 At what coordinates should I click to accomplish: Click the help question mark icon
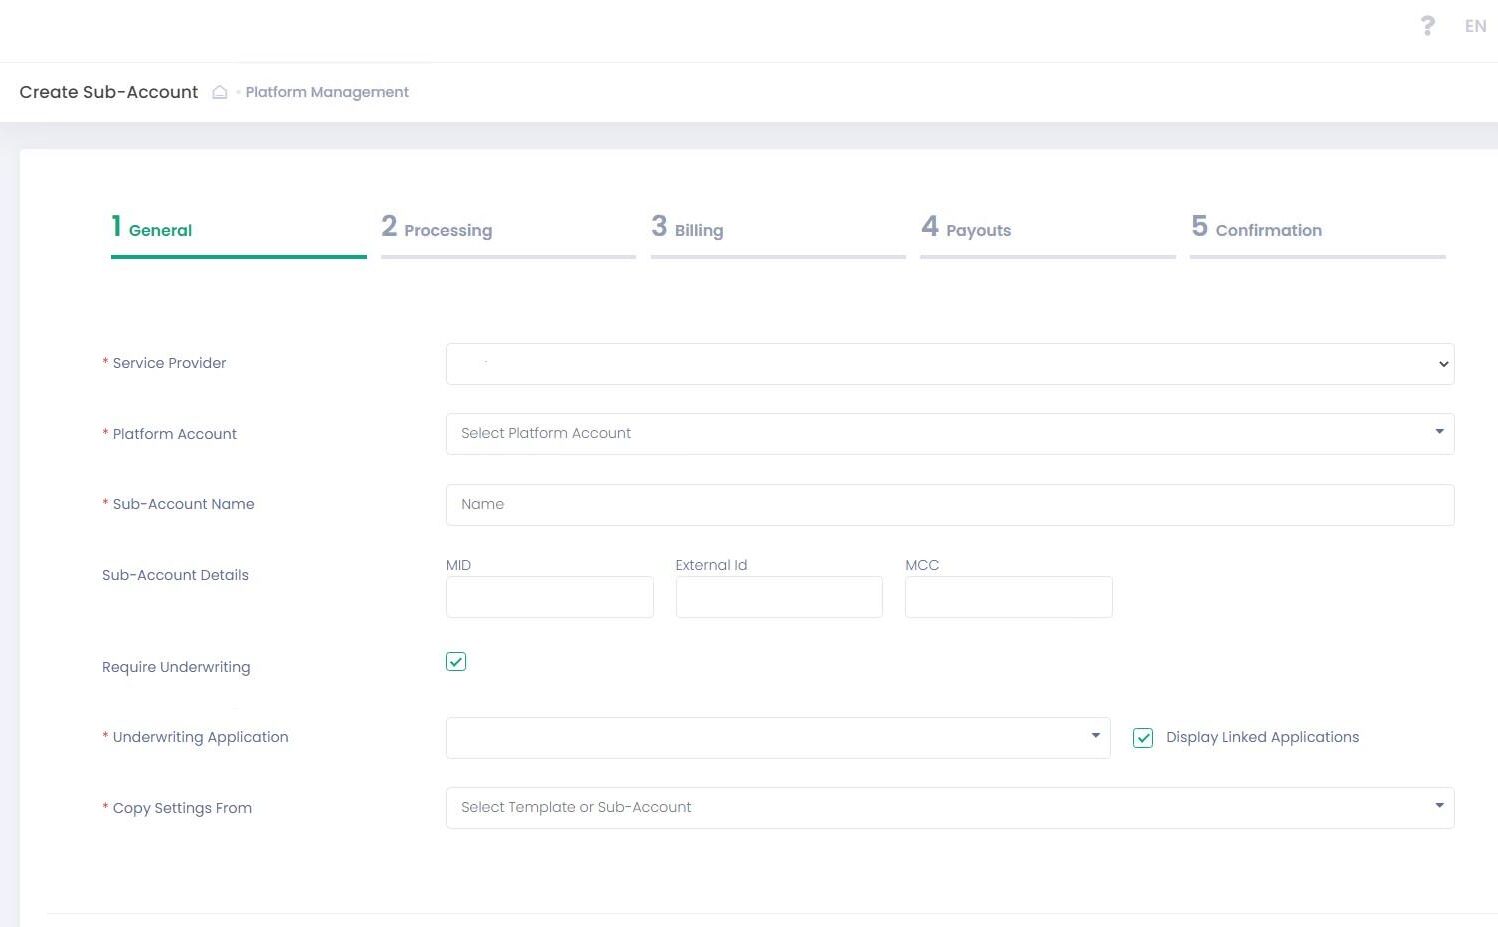coord(1427,26)
